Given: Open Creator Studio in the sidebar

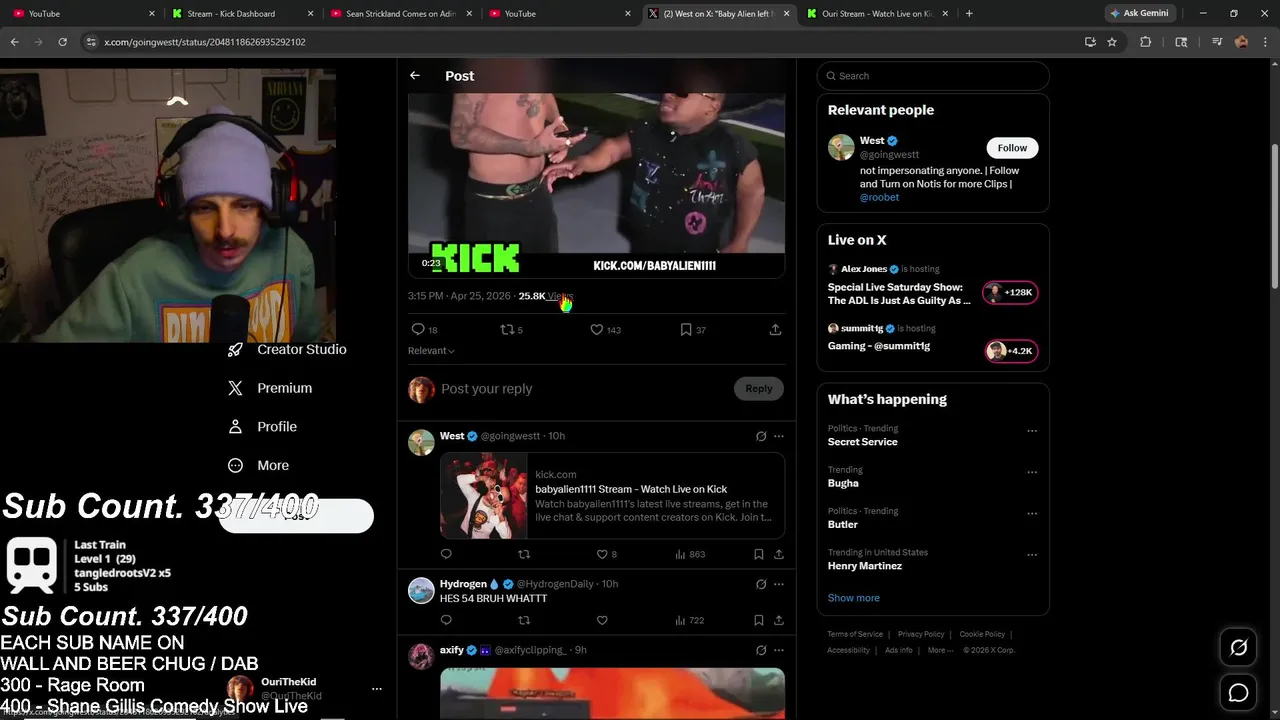Looking at the screenshot, I should [x=287, y=350].
